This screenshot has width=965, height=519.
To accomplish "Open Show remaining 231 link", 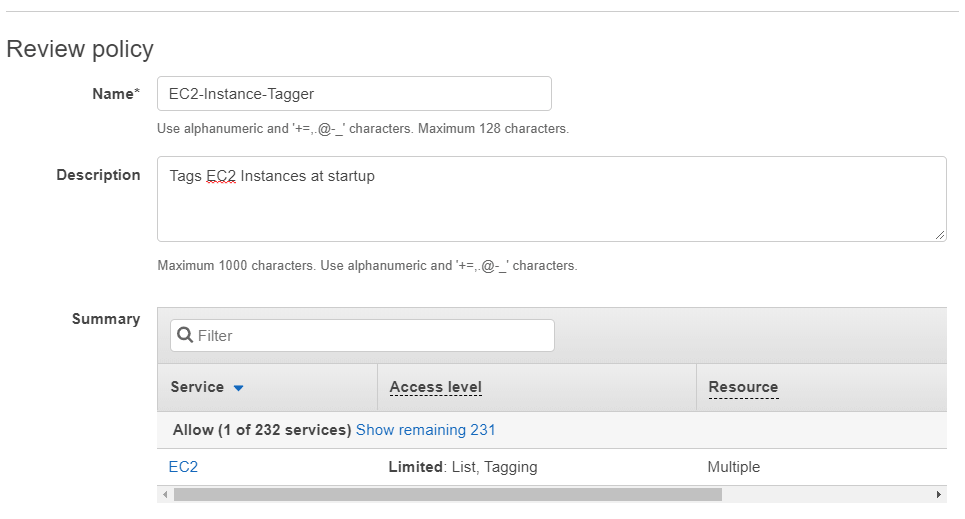I will 425,430.
